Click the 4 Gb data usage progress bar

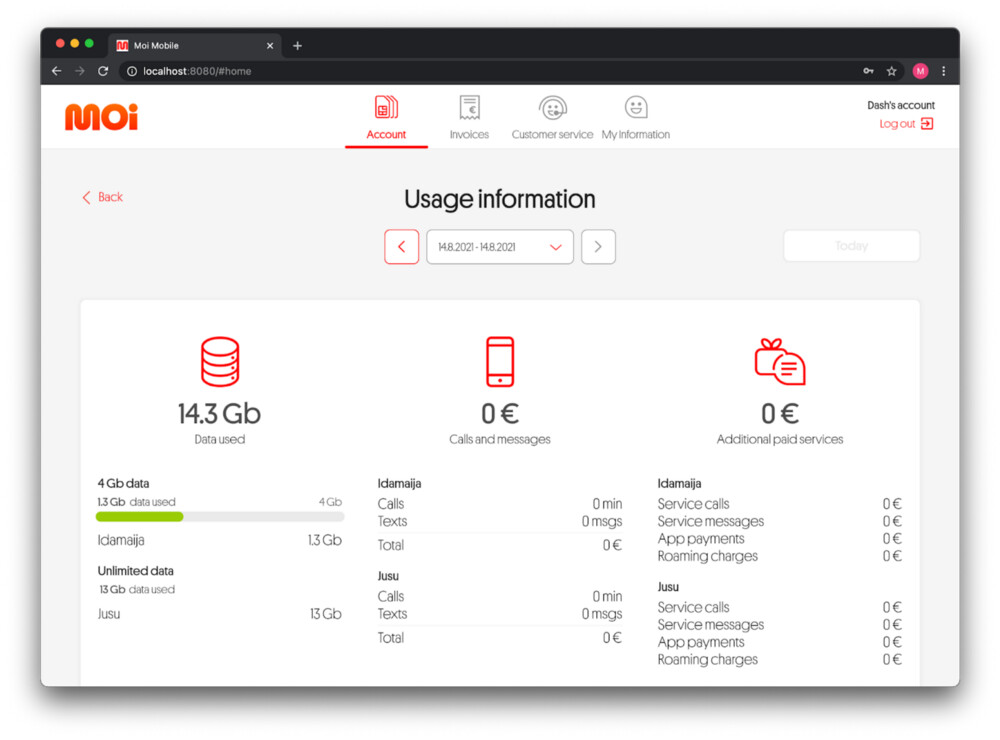point(220,517)
